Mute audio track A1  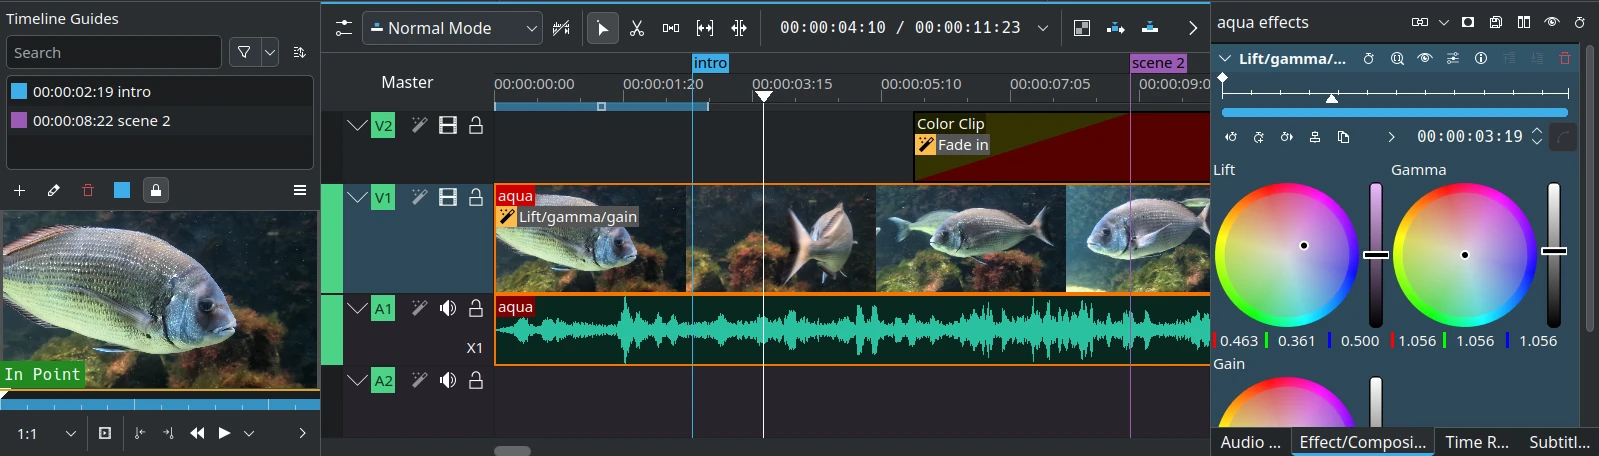coord(448,308)
